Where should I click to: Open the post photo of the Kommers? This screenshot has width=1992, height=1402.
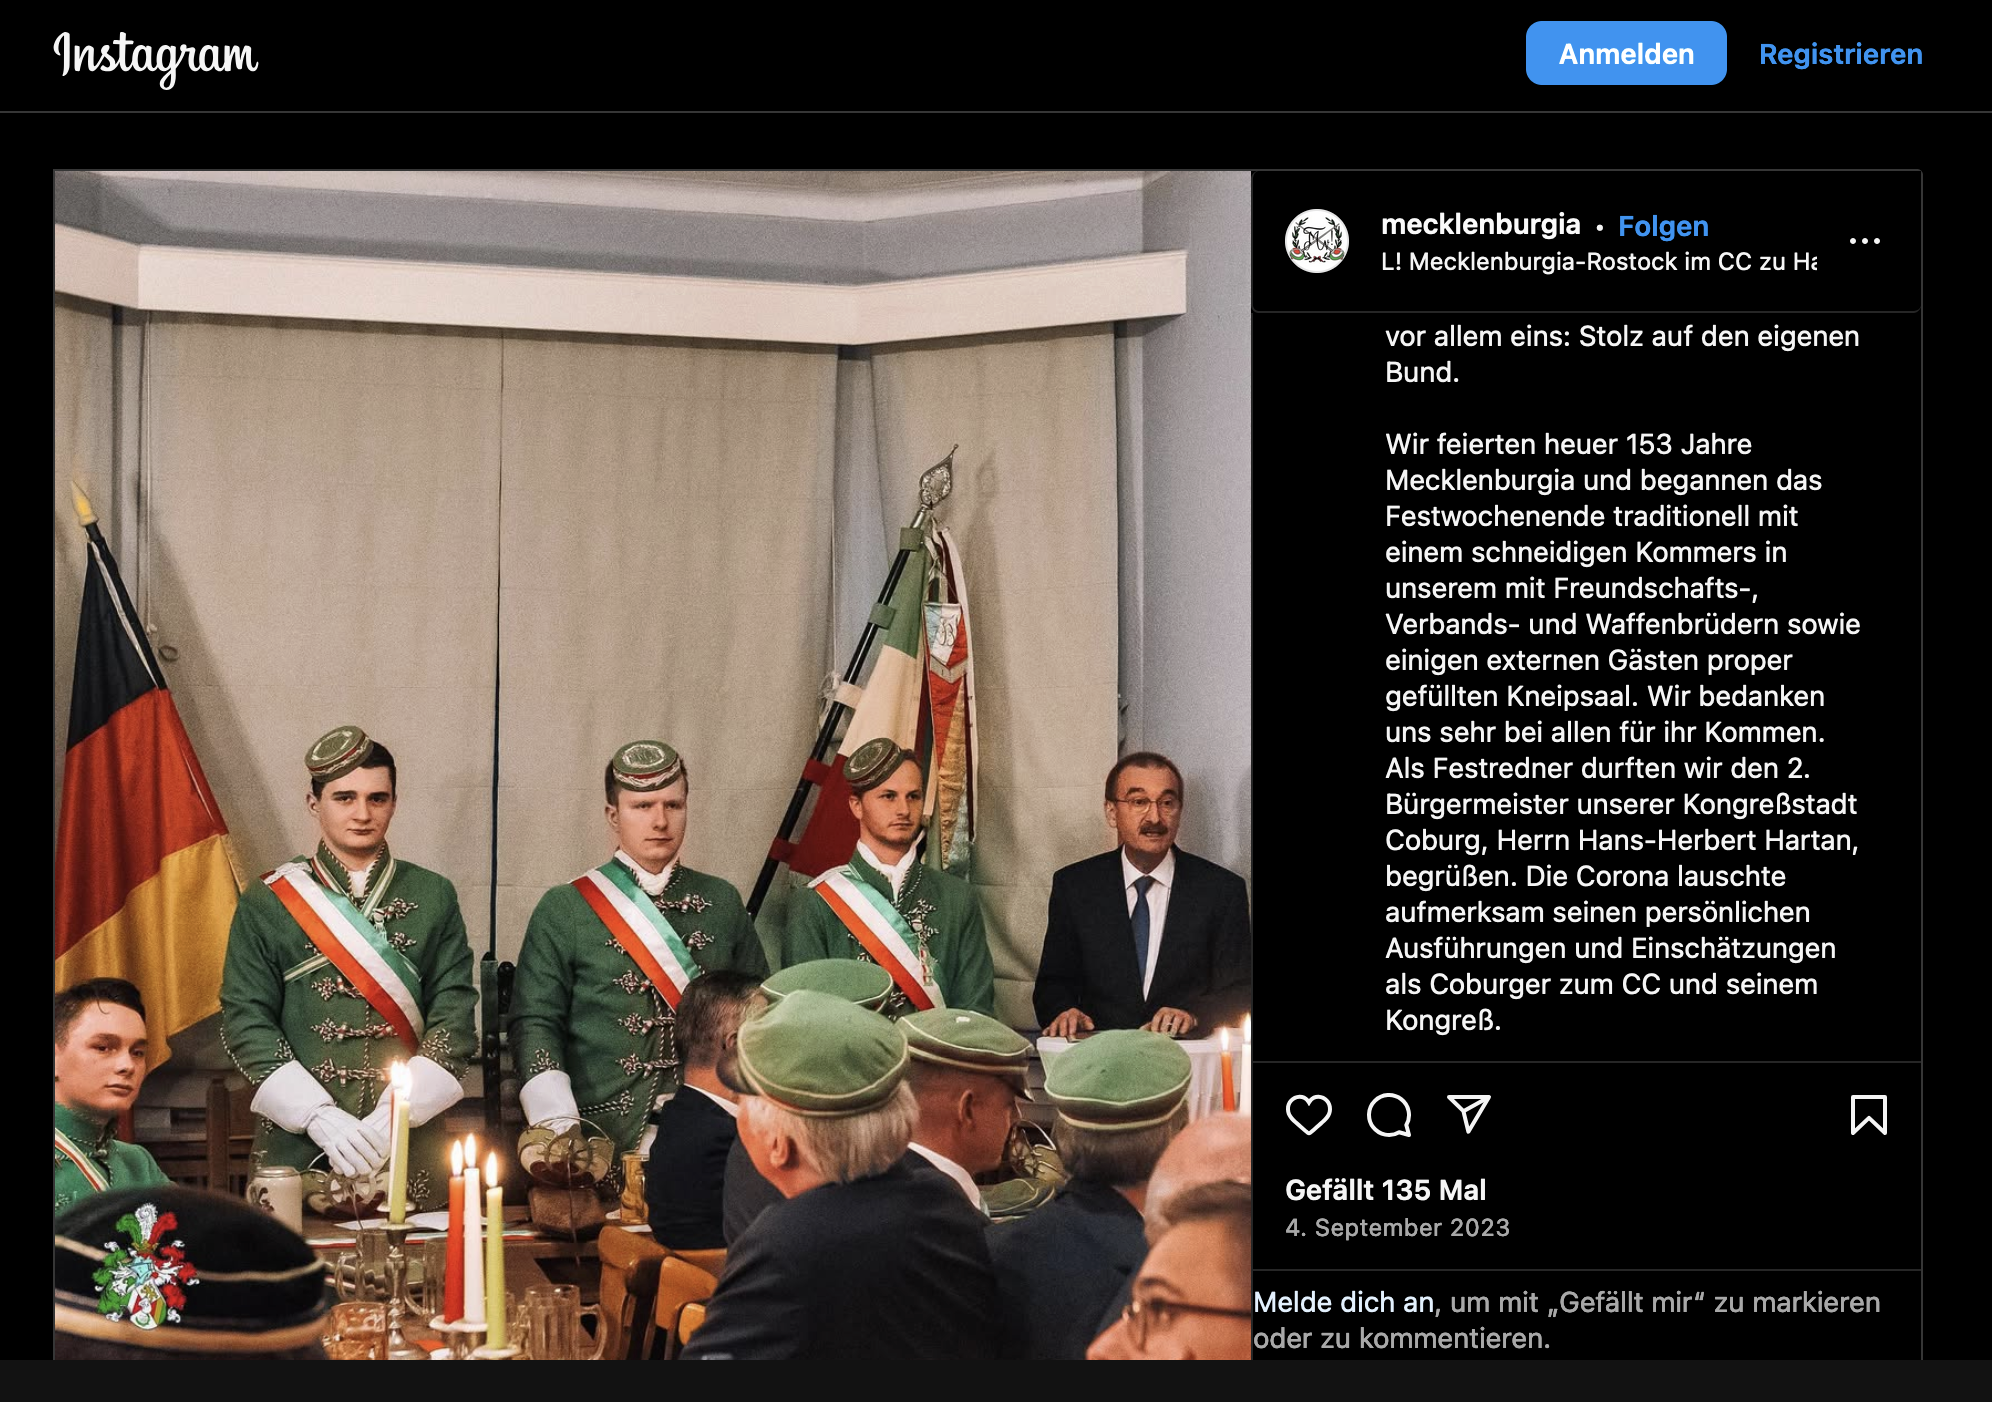pos(652,765)
